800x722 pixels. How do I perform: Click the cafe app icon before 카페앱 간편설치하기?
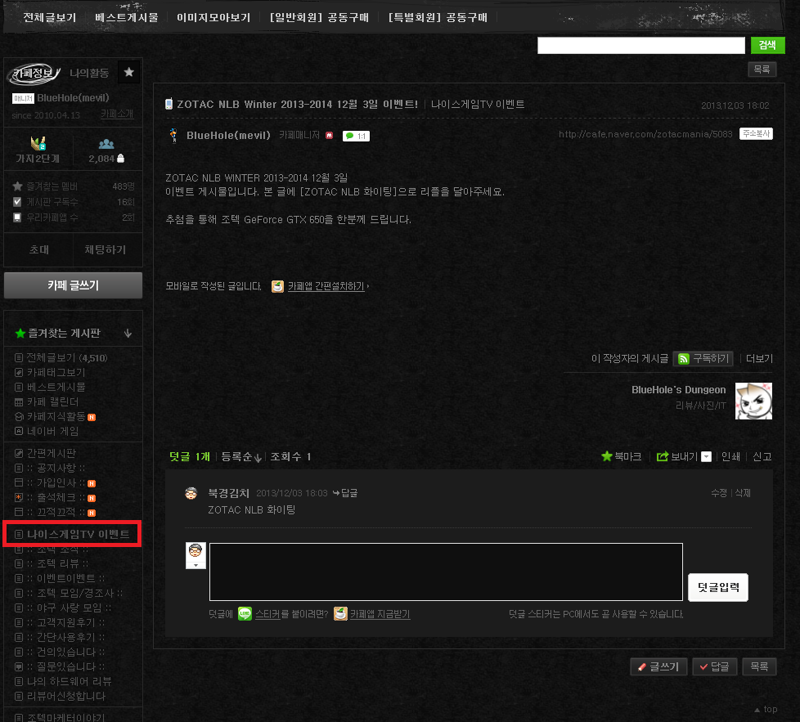point(278,286)
